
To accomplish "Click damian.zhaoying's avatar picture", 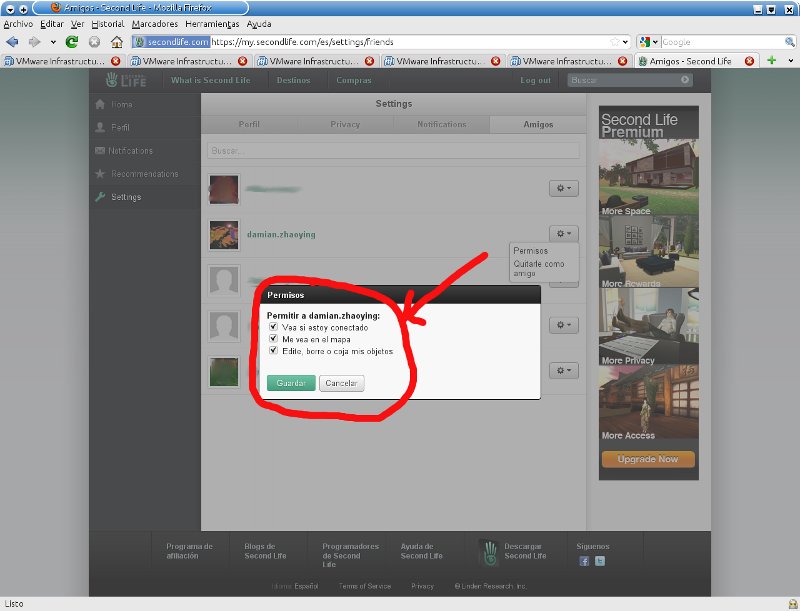I will 224,235.
